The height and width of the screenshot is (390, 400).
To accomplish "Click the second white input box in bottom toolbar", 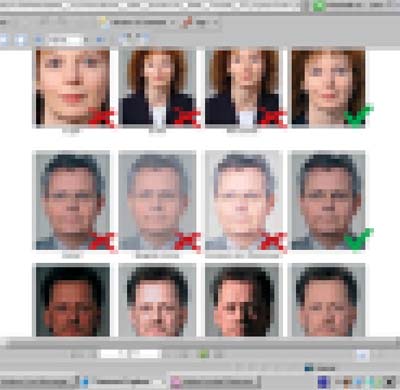I will tap(146, 354).
